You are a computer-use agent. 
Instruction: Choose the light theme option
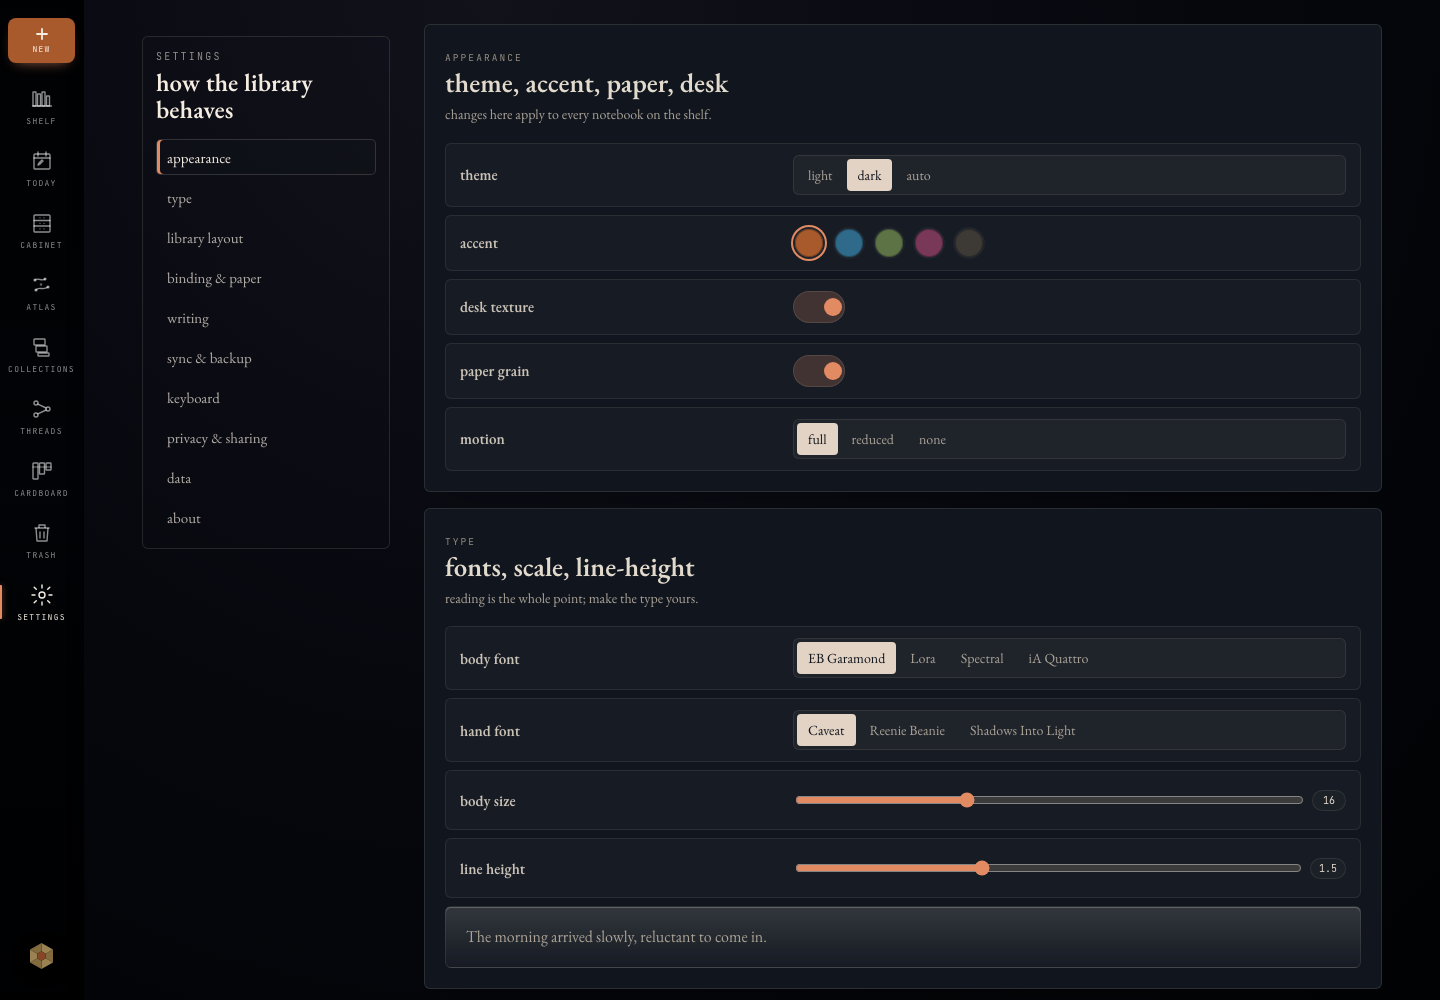(820, 175)
